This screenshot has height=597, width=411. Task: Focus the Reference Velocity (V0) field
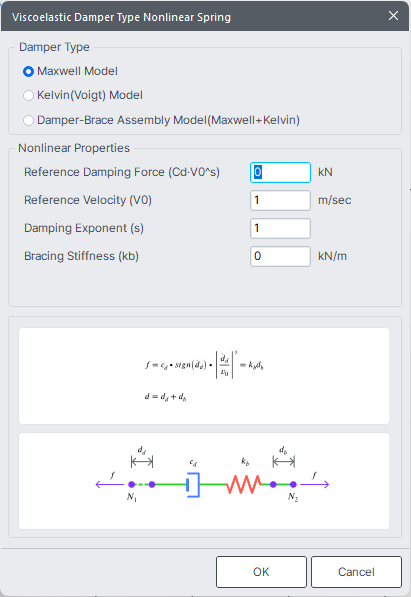point(280,200)
